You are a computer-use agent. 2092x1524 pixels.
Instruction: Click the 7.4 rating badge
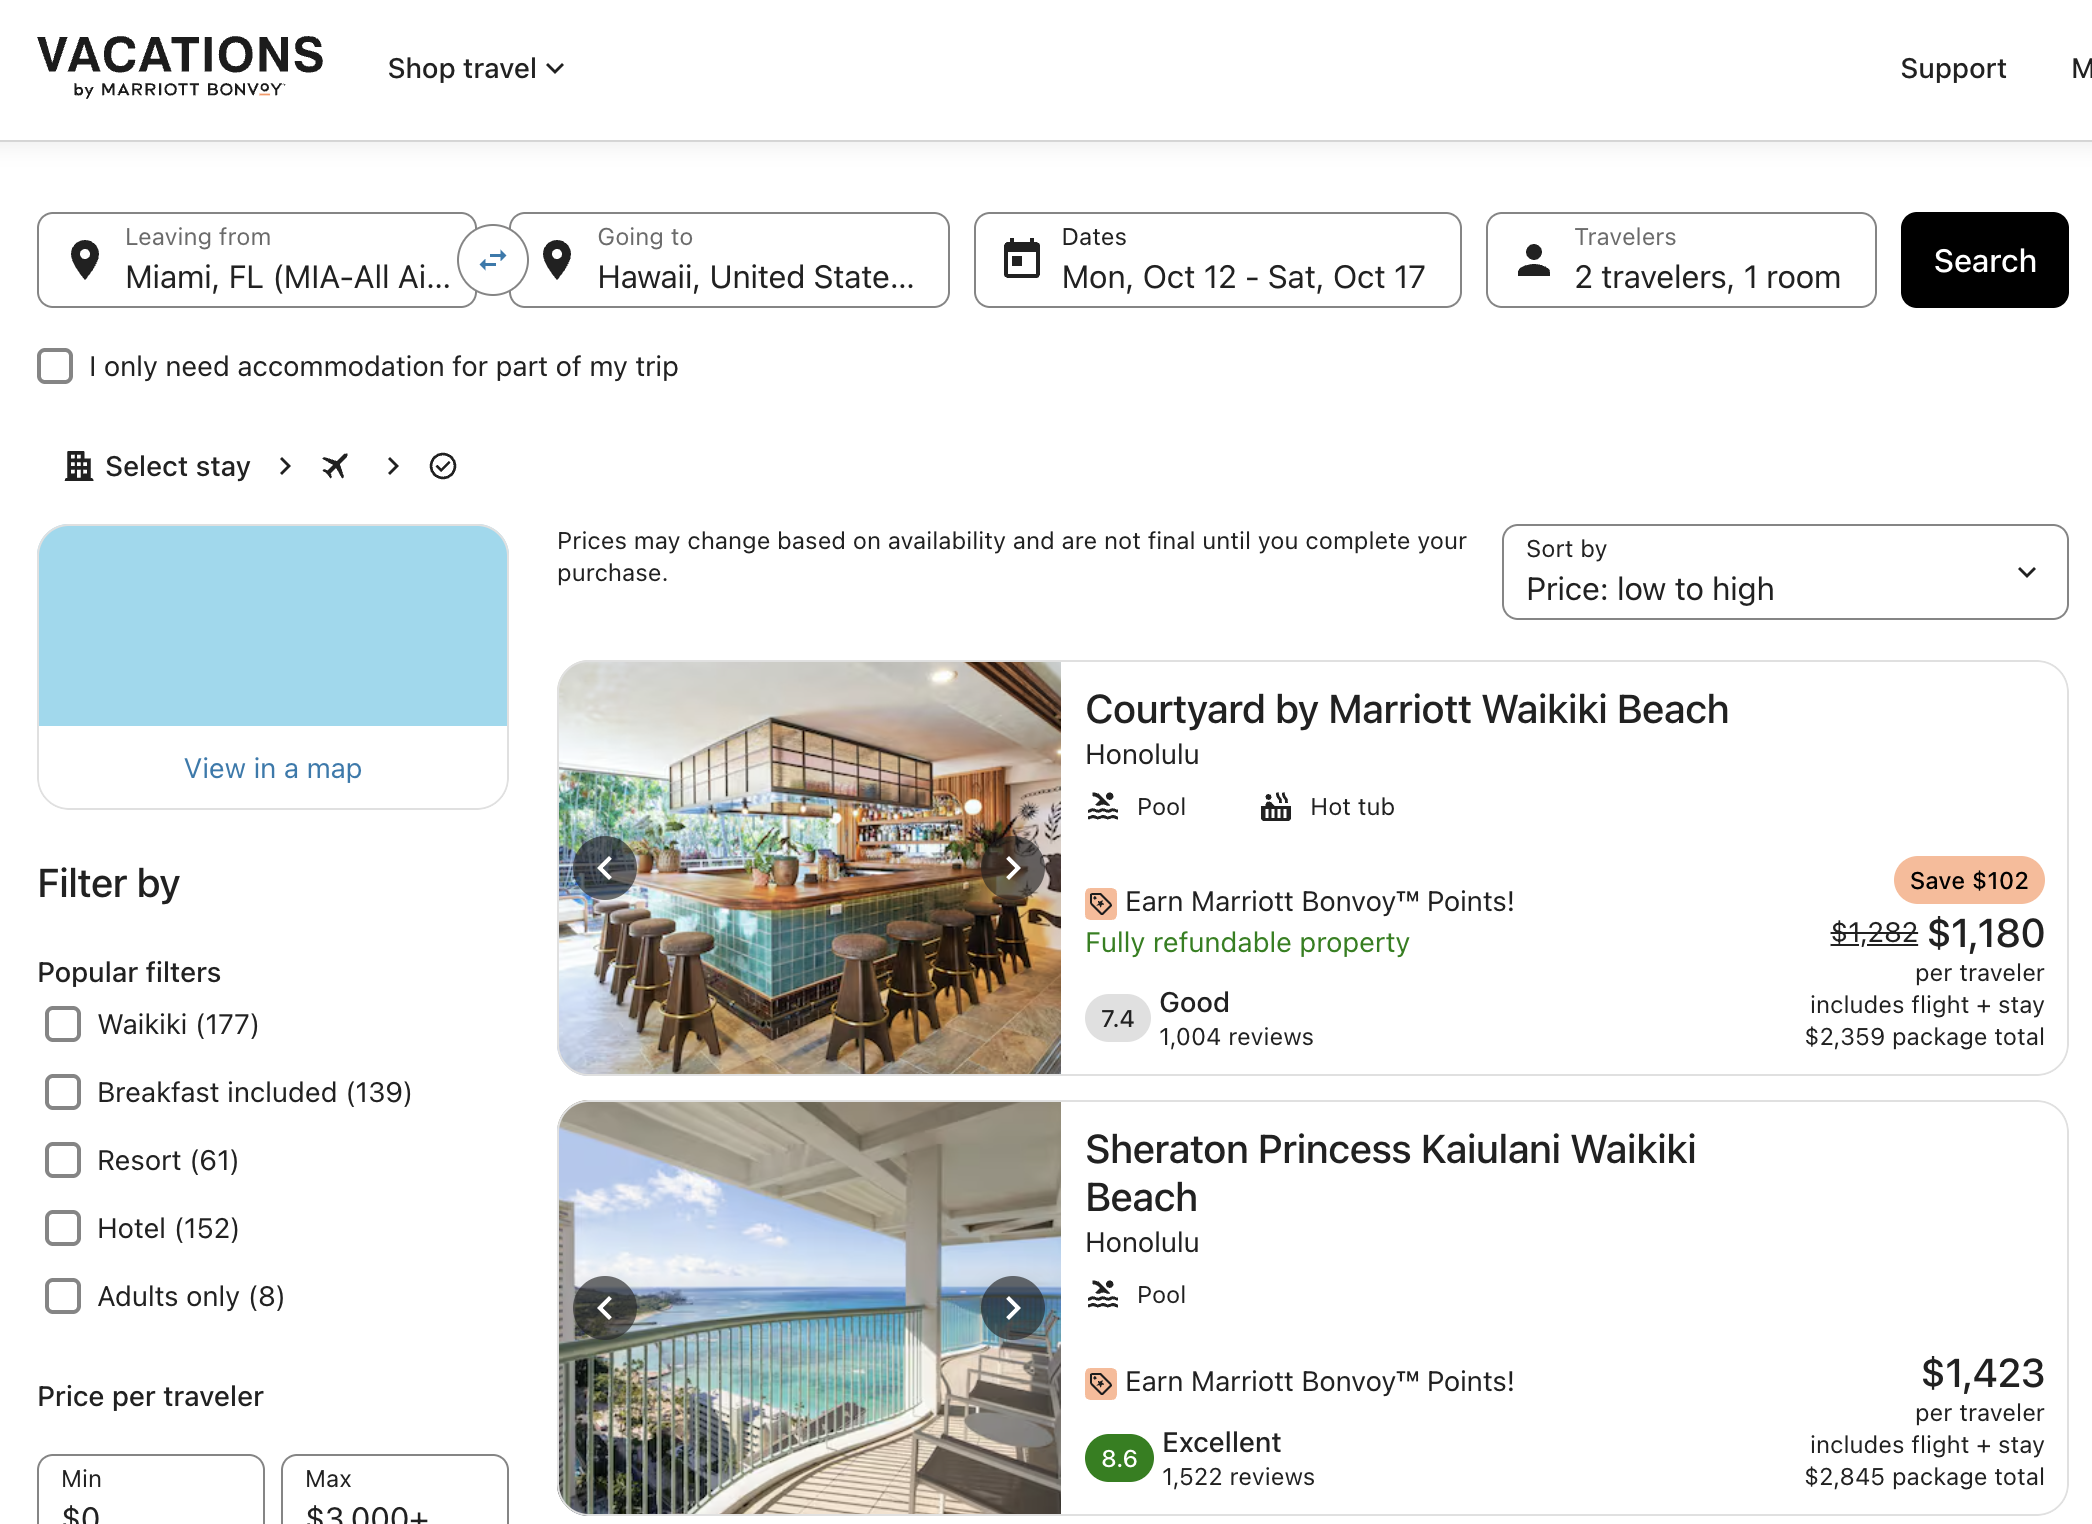[x=1117, y=1018]
